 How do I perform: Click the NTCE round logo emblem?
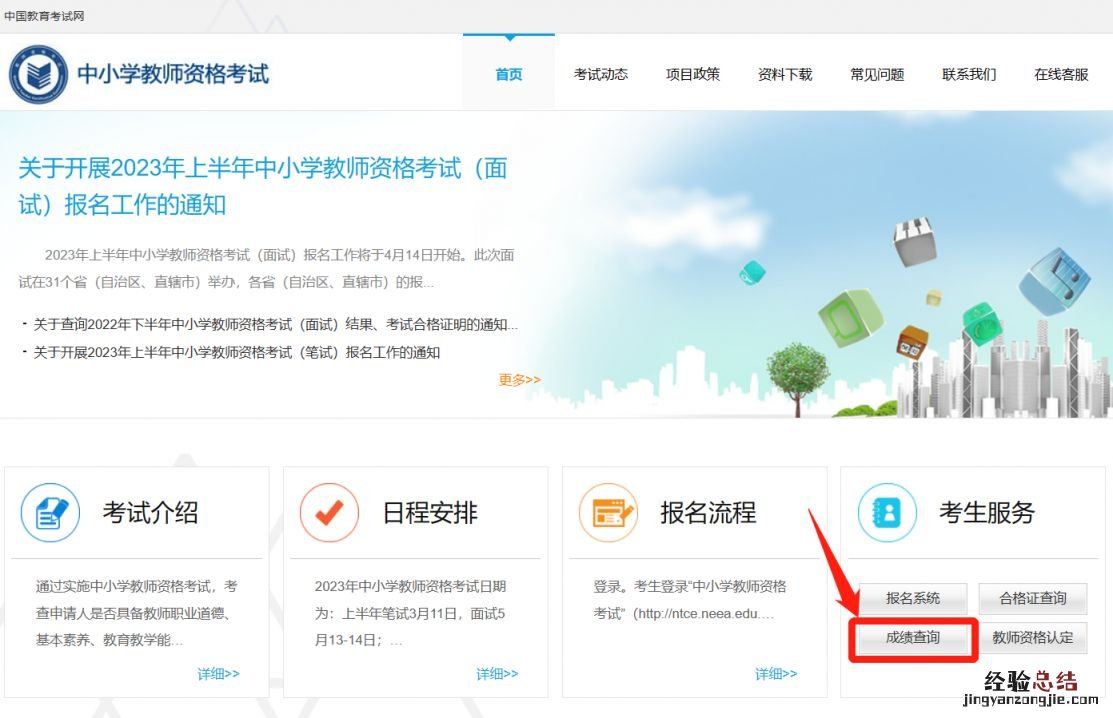(38, 74)
